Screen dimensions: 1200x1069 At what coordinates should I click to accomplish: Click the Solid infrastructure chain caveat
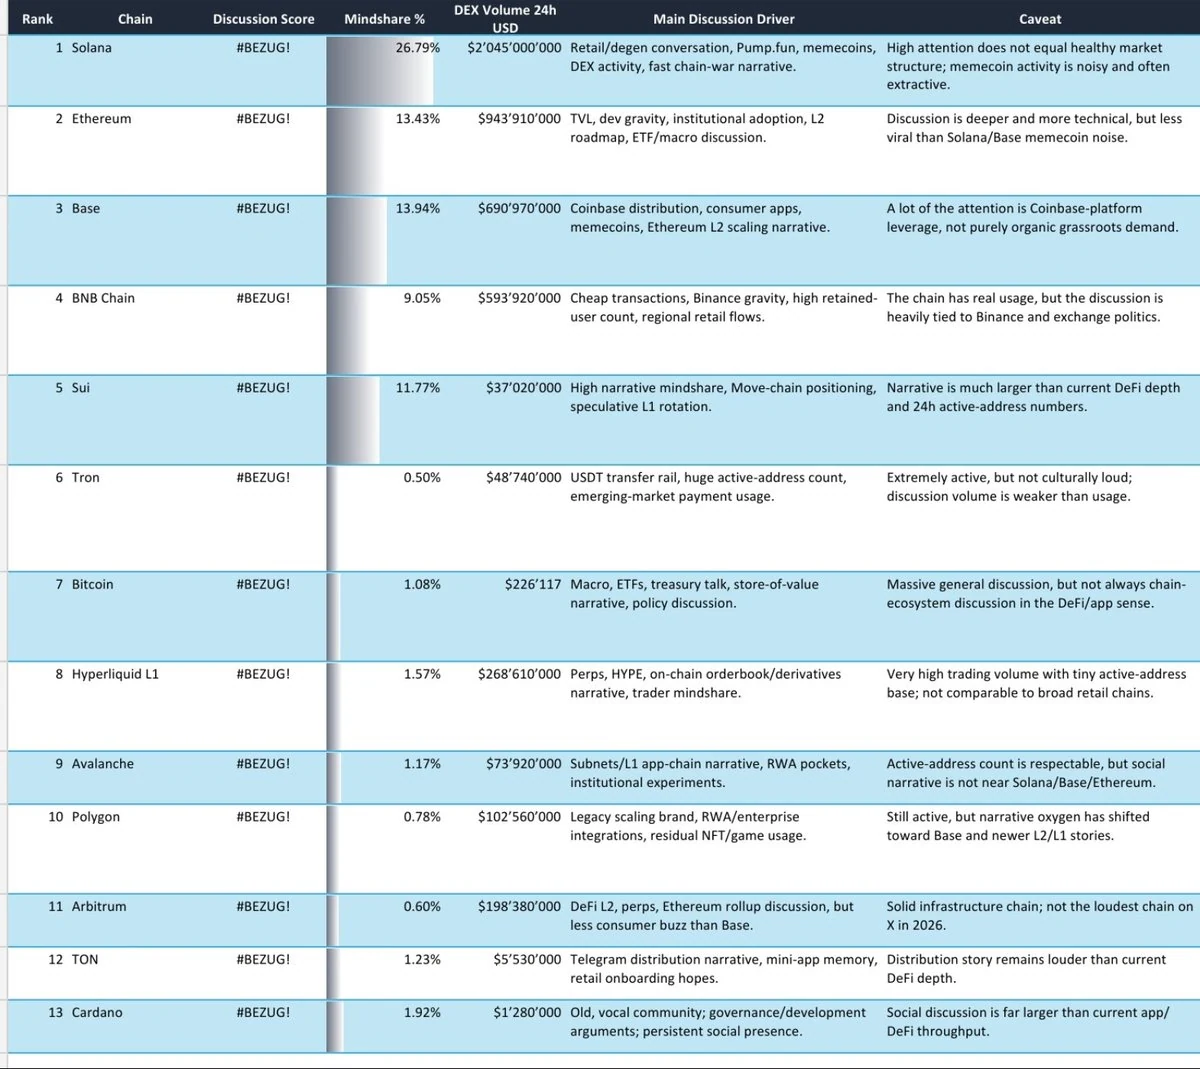(1040, 916)
